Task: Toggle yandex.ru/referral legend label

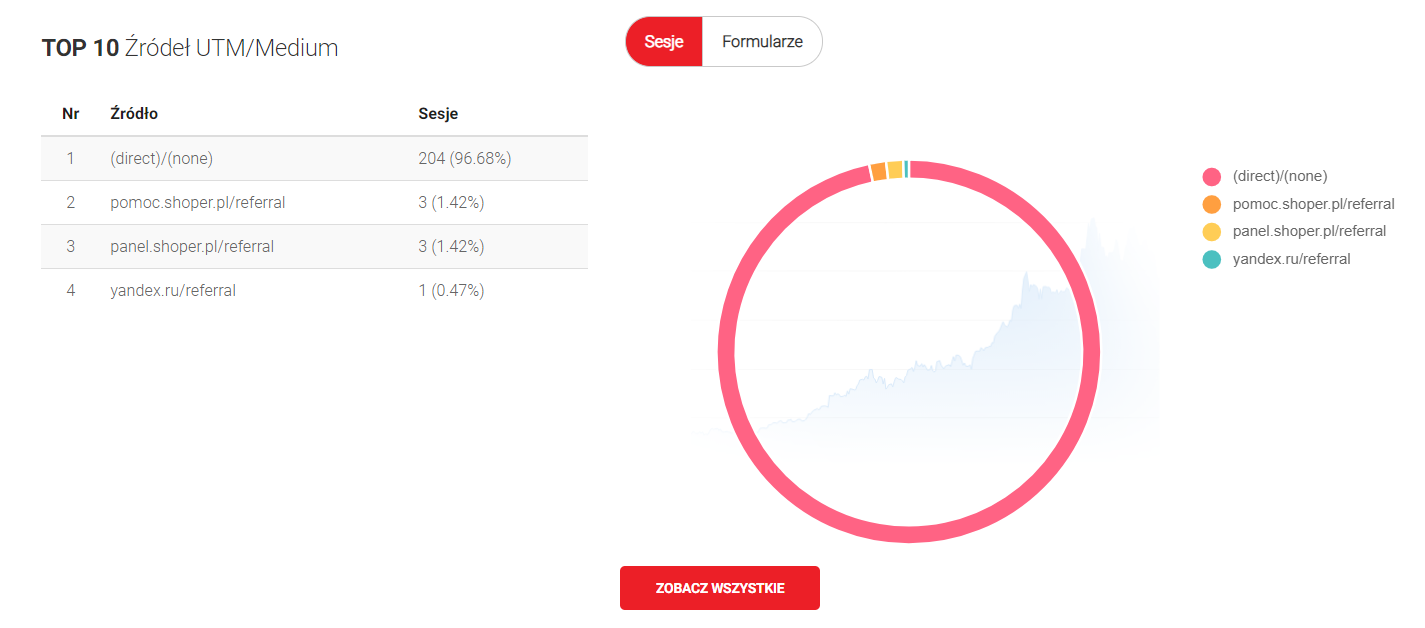Action: coord(1291,259)
